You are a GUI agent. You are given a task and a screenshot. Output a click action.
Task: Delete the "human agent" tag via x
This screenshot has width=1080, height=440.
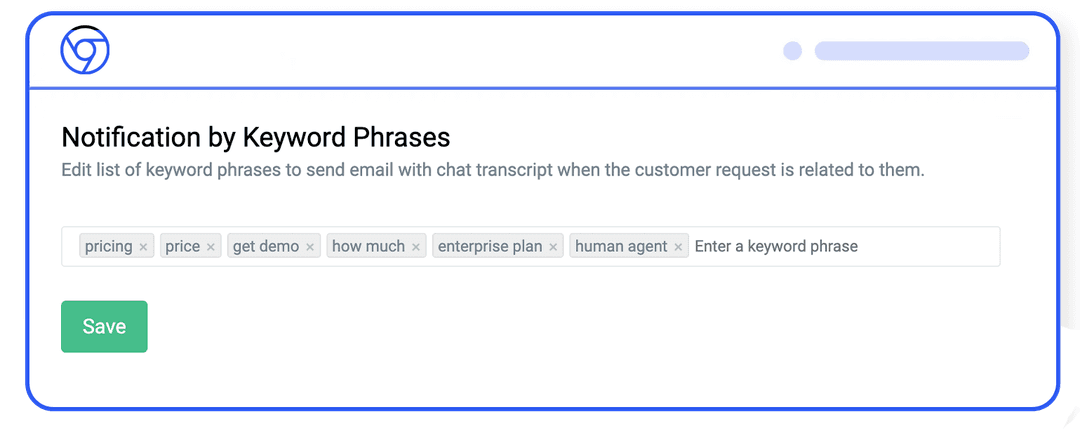point(678,247)
